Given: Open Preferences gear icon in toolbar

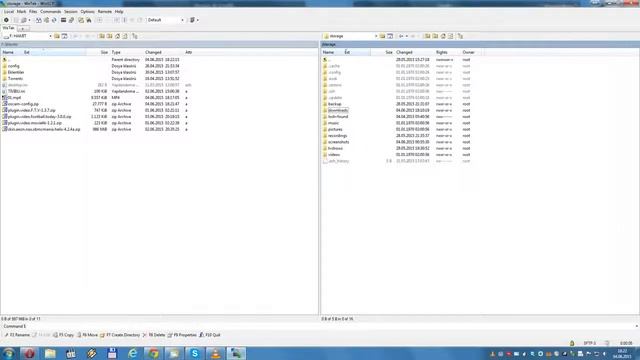Looking at the screenshot, I should [x=6, y=20].
